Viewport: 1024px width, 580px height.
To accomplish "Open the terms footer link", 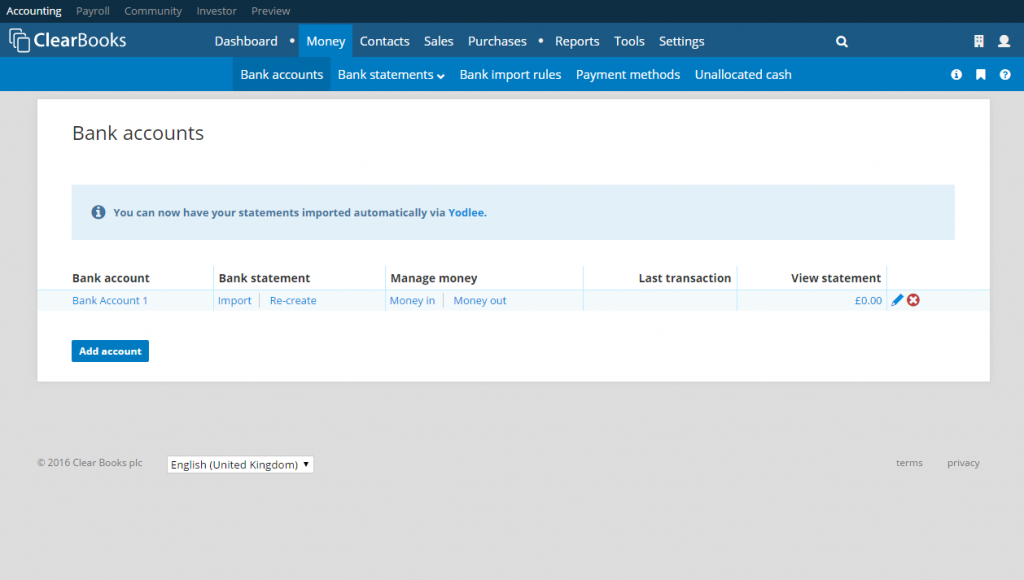I will [x=909, y=463].
